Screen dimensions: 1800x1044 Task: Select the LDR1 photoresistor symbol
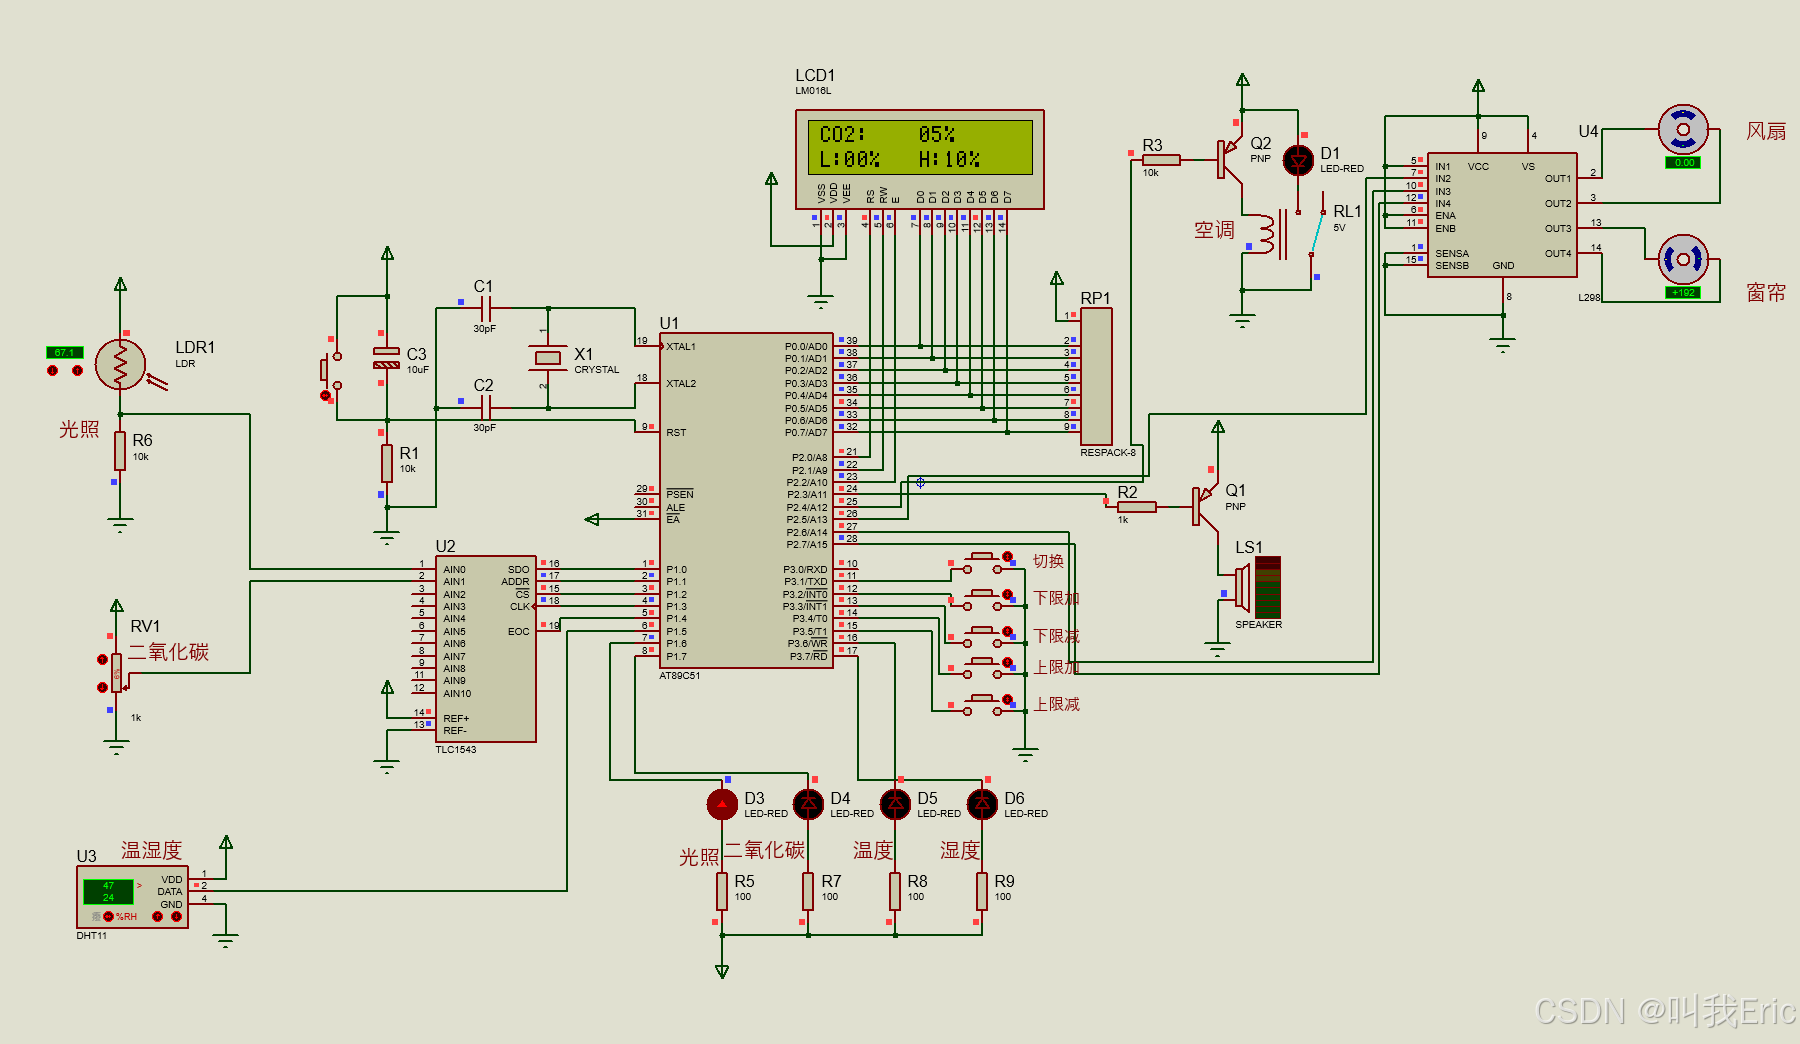121,364
